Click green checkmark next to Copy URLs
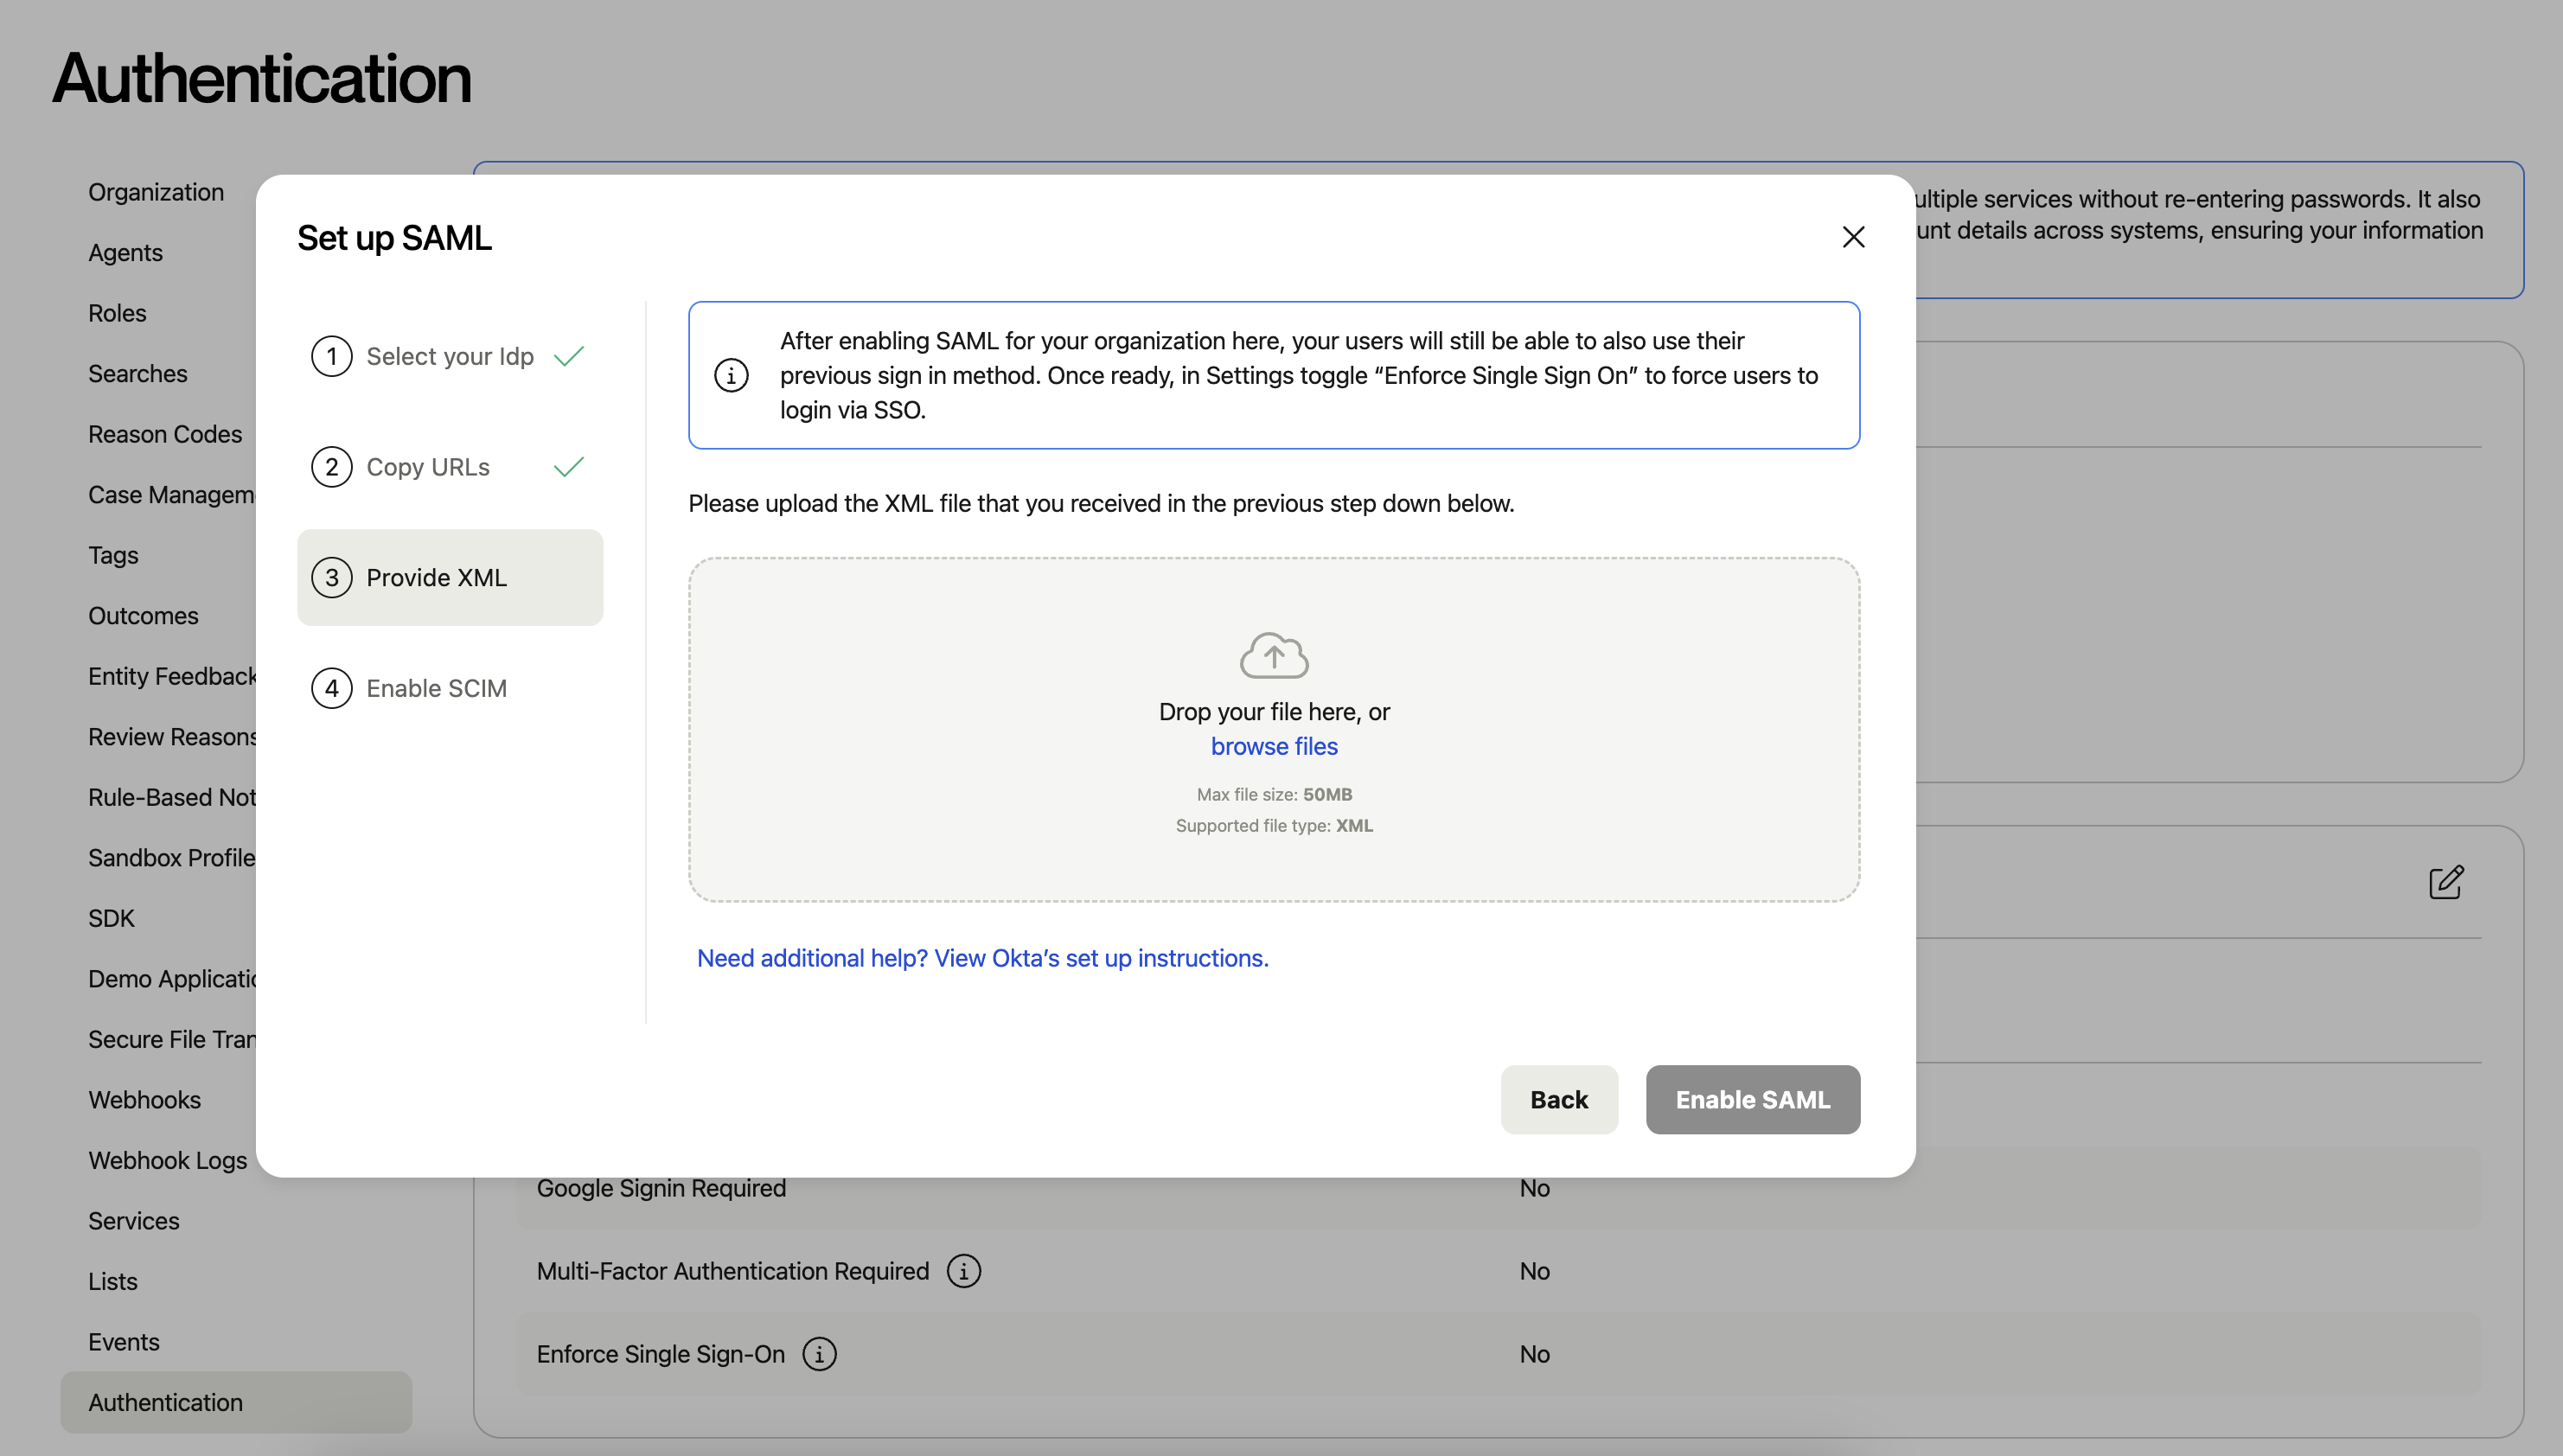2563x1456 pixels. pyautogui.click(x=568, y=467)
